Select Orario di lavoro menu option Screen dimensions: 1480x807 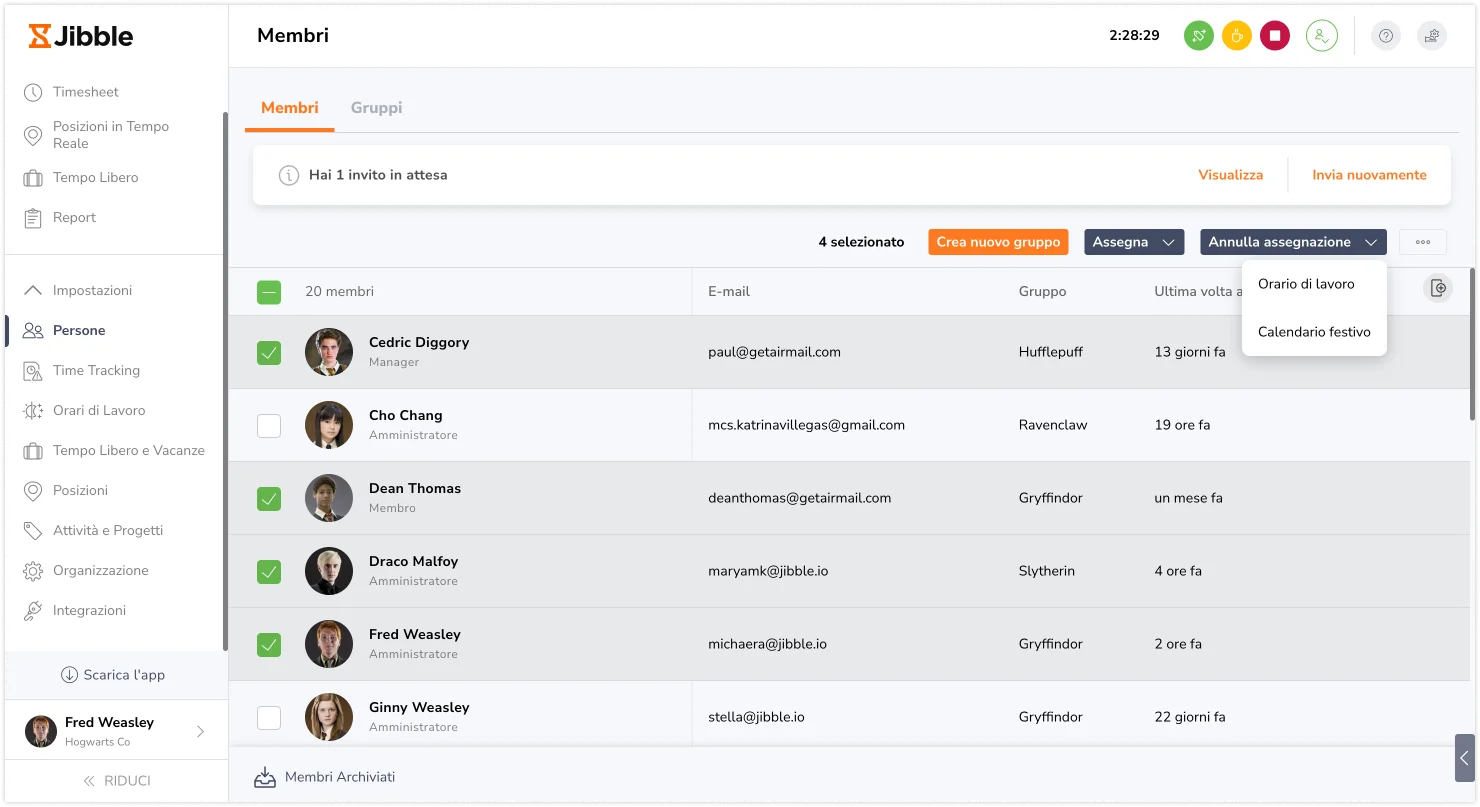pos(1314,284)
